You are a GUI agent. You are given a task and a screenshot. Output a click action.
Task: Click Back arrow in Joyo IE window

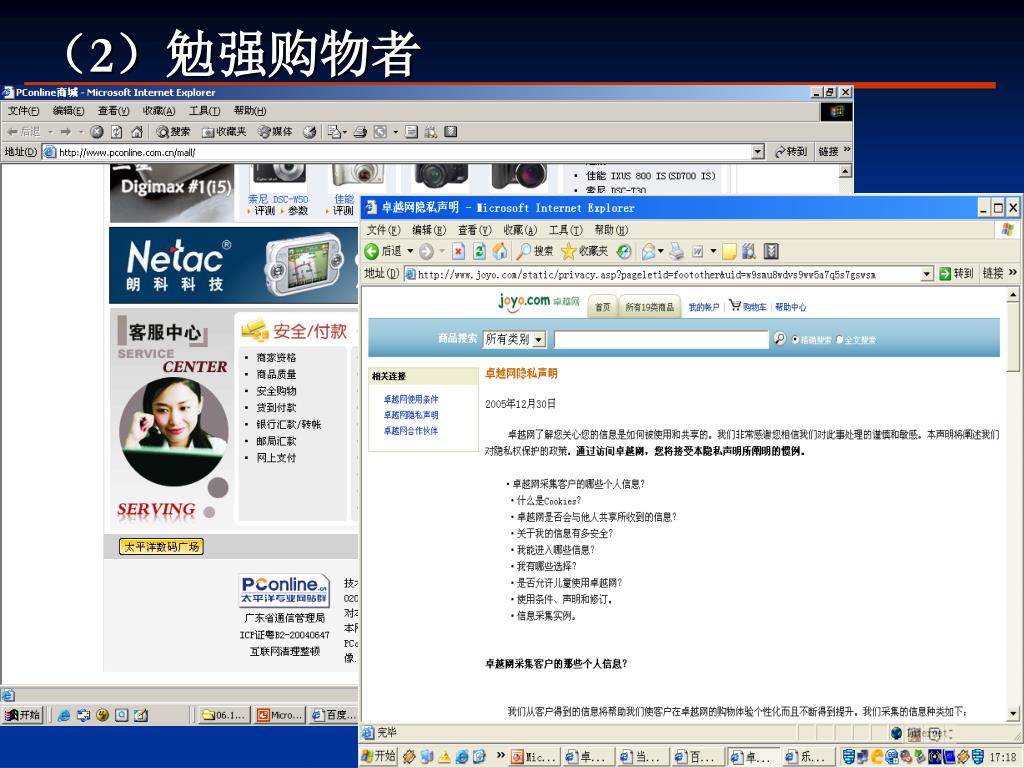[372, 251]
